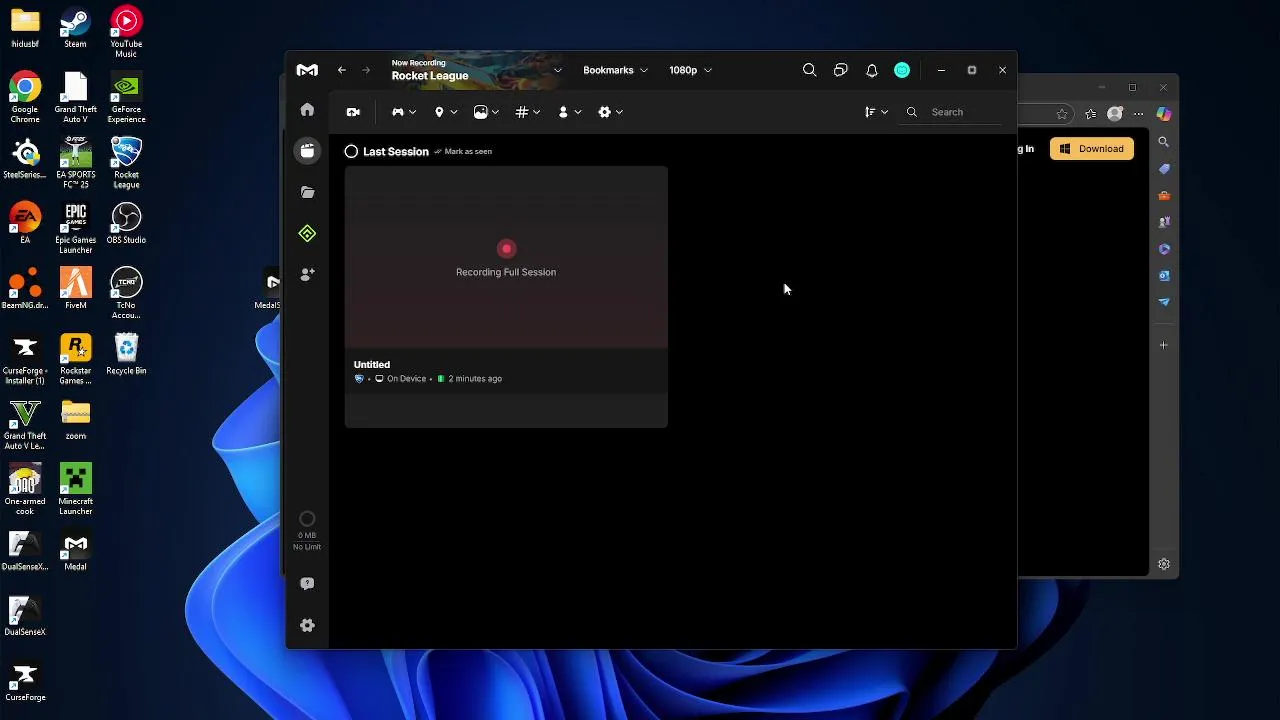Viewport: 1280px width, 720px height.
Task: Open the Medal desktop shortcut
Action: pyautogui.click(x=75, y=550)
